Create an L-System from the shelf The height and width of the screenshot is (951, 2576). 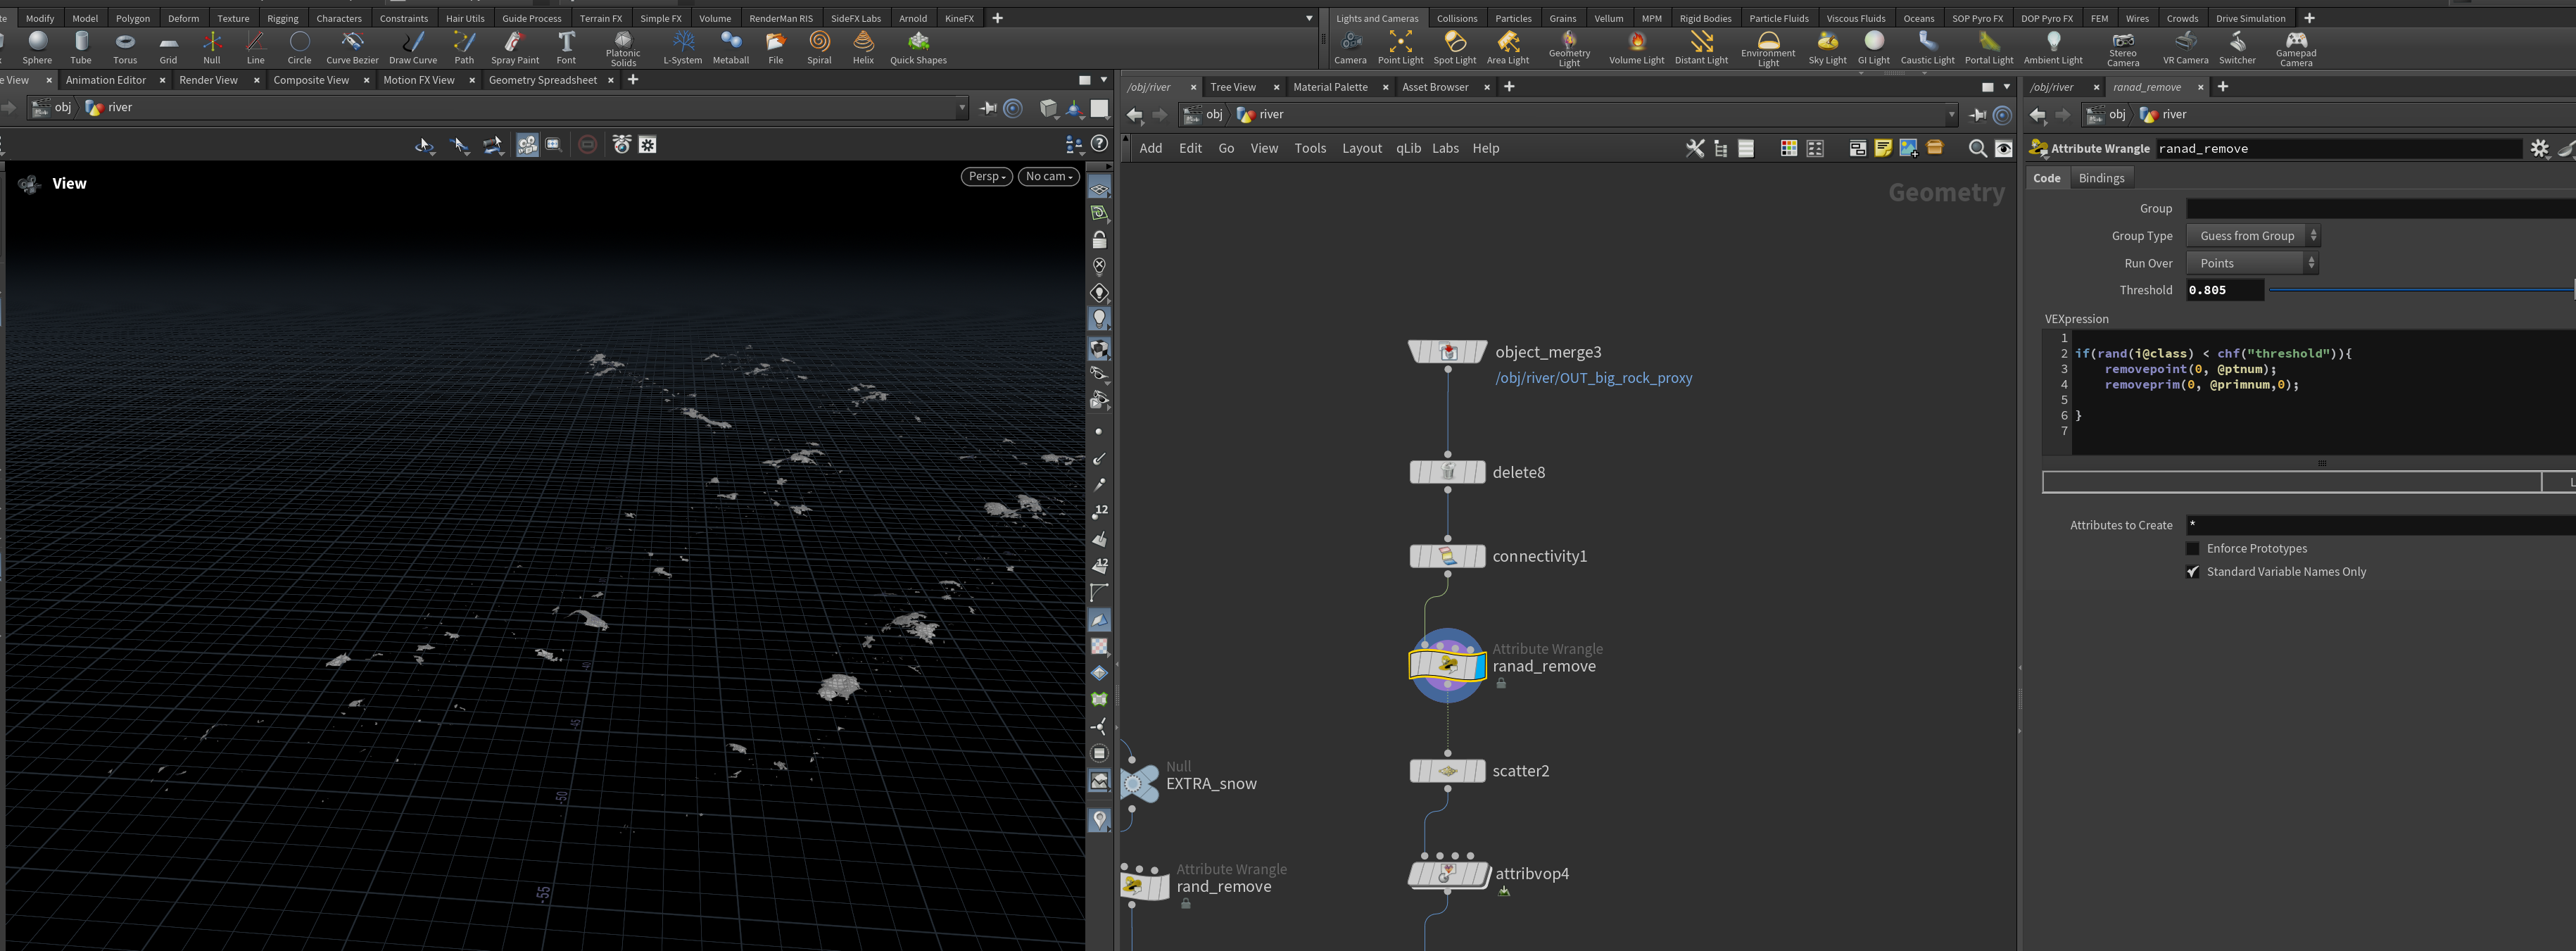click(x=683, y=47)
